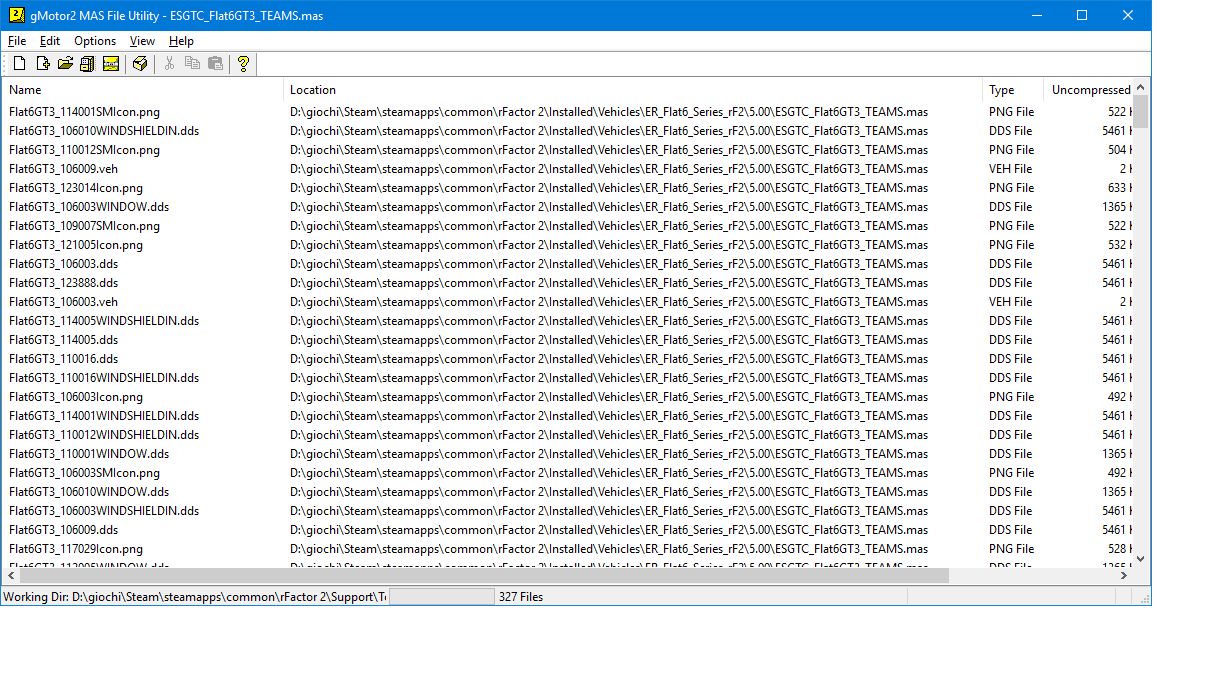The image size is (1210, 681).
Task: Select file Flat6GT3_110012SMIcon.png
Action: click(x=84, y=150)
